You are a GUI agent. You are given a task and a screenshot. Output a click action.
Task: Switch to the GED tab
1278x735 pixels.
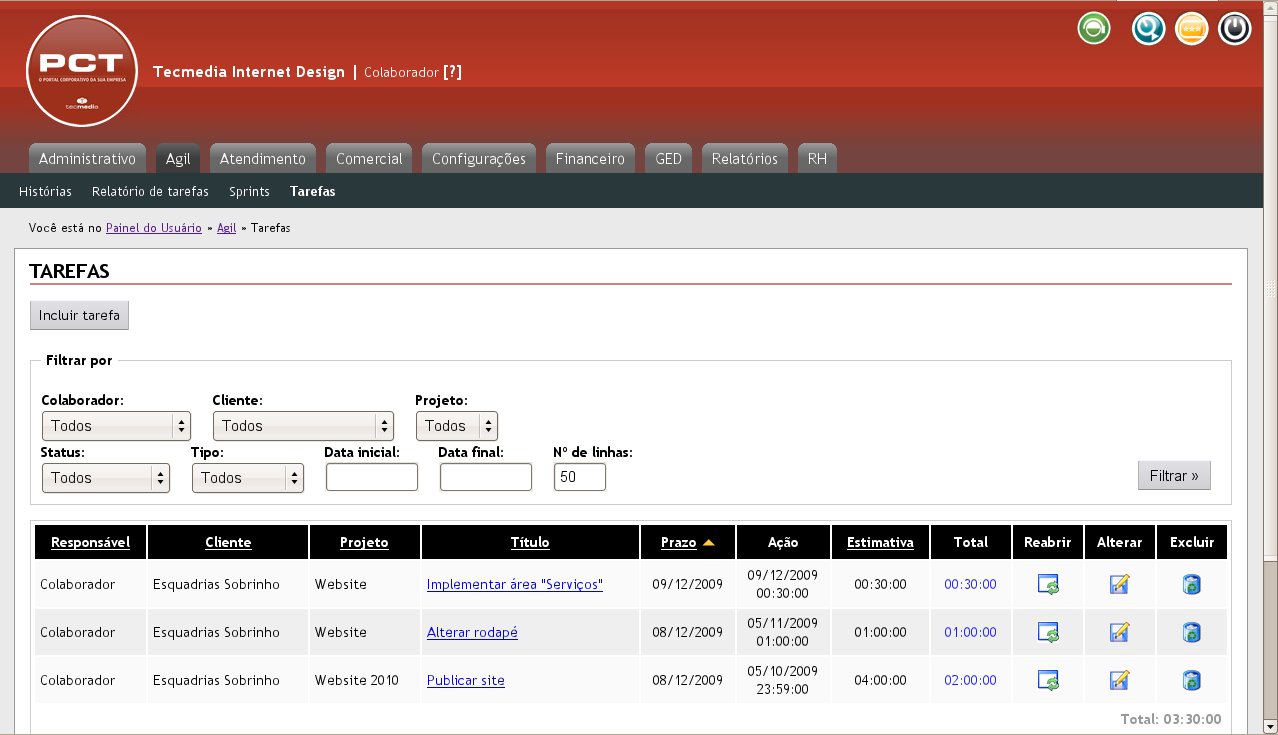(668, 159)
